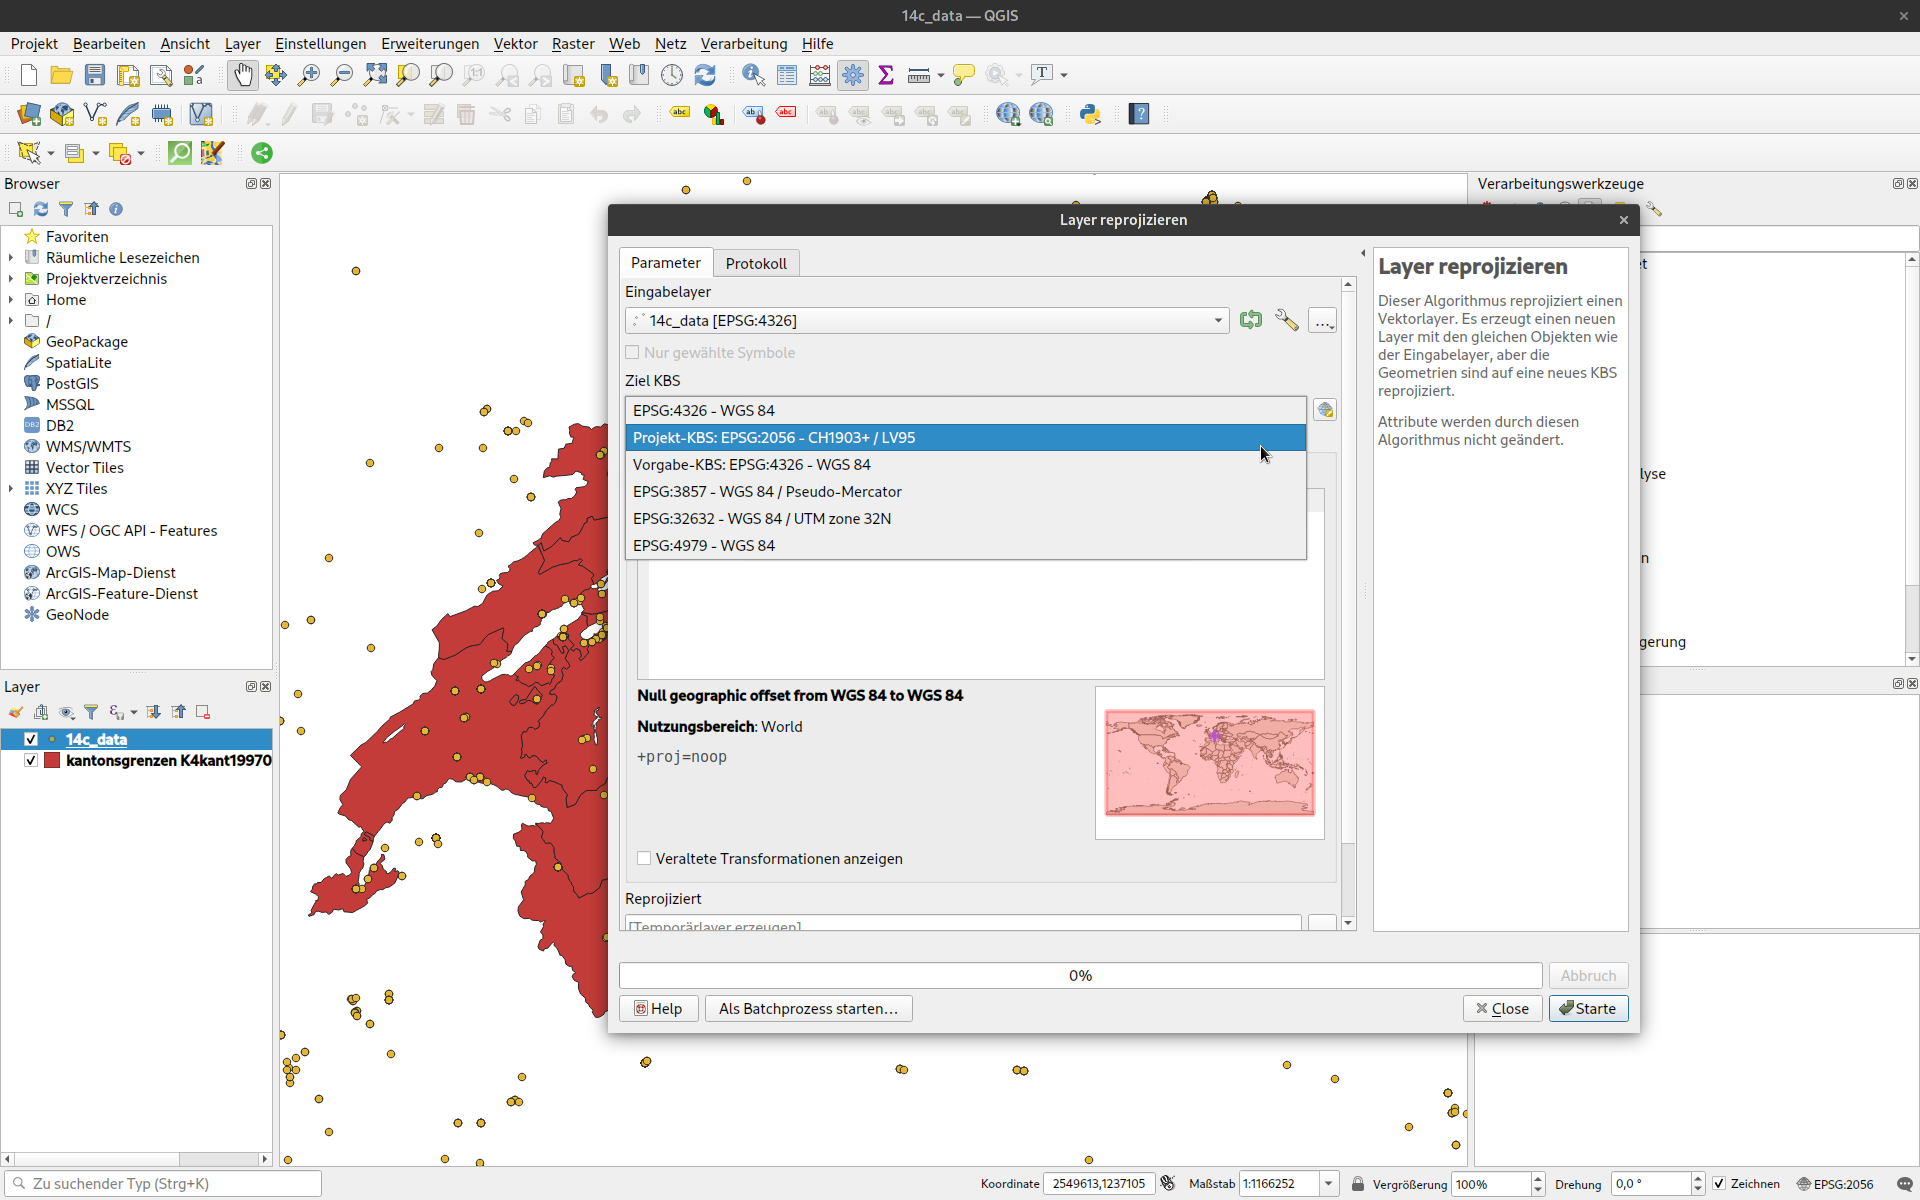
Task: Open the Eingabelayer dropdown
Action: [x=1218, y=320]
